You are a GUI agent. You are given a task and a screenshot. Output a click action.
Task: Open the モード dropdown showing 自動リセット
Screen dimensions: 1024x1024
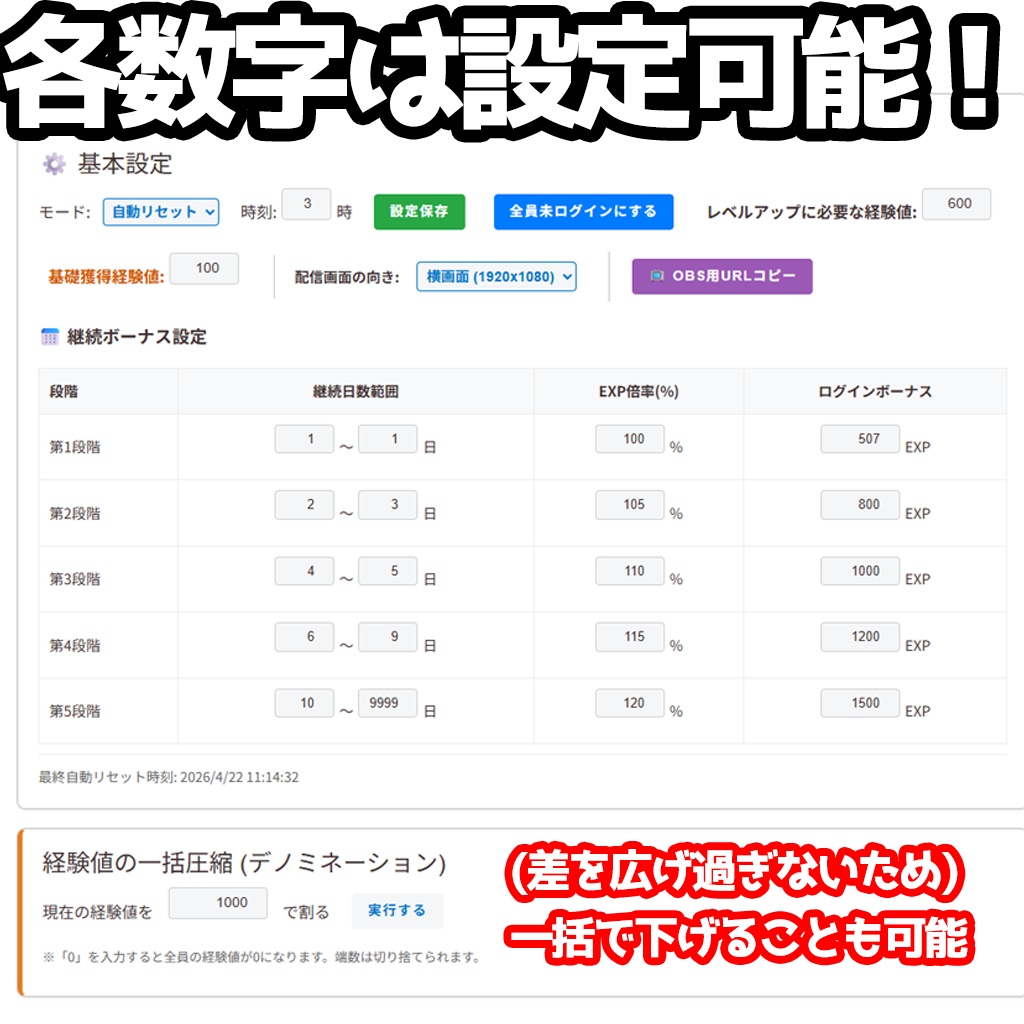pyautogui.click(x=160, y=213)
